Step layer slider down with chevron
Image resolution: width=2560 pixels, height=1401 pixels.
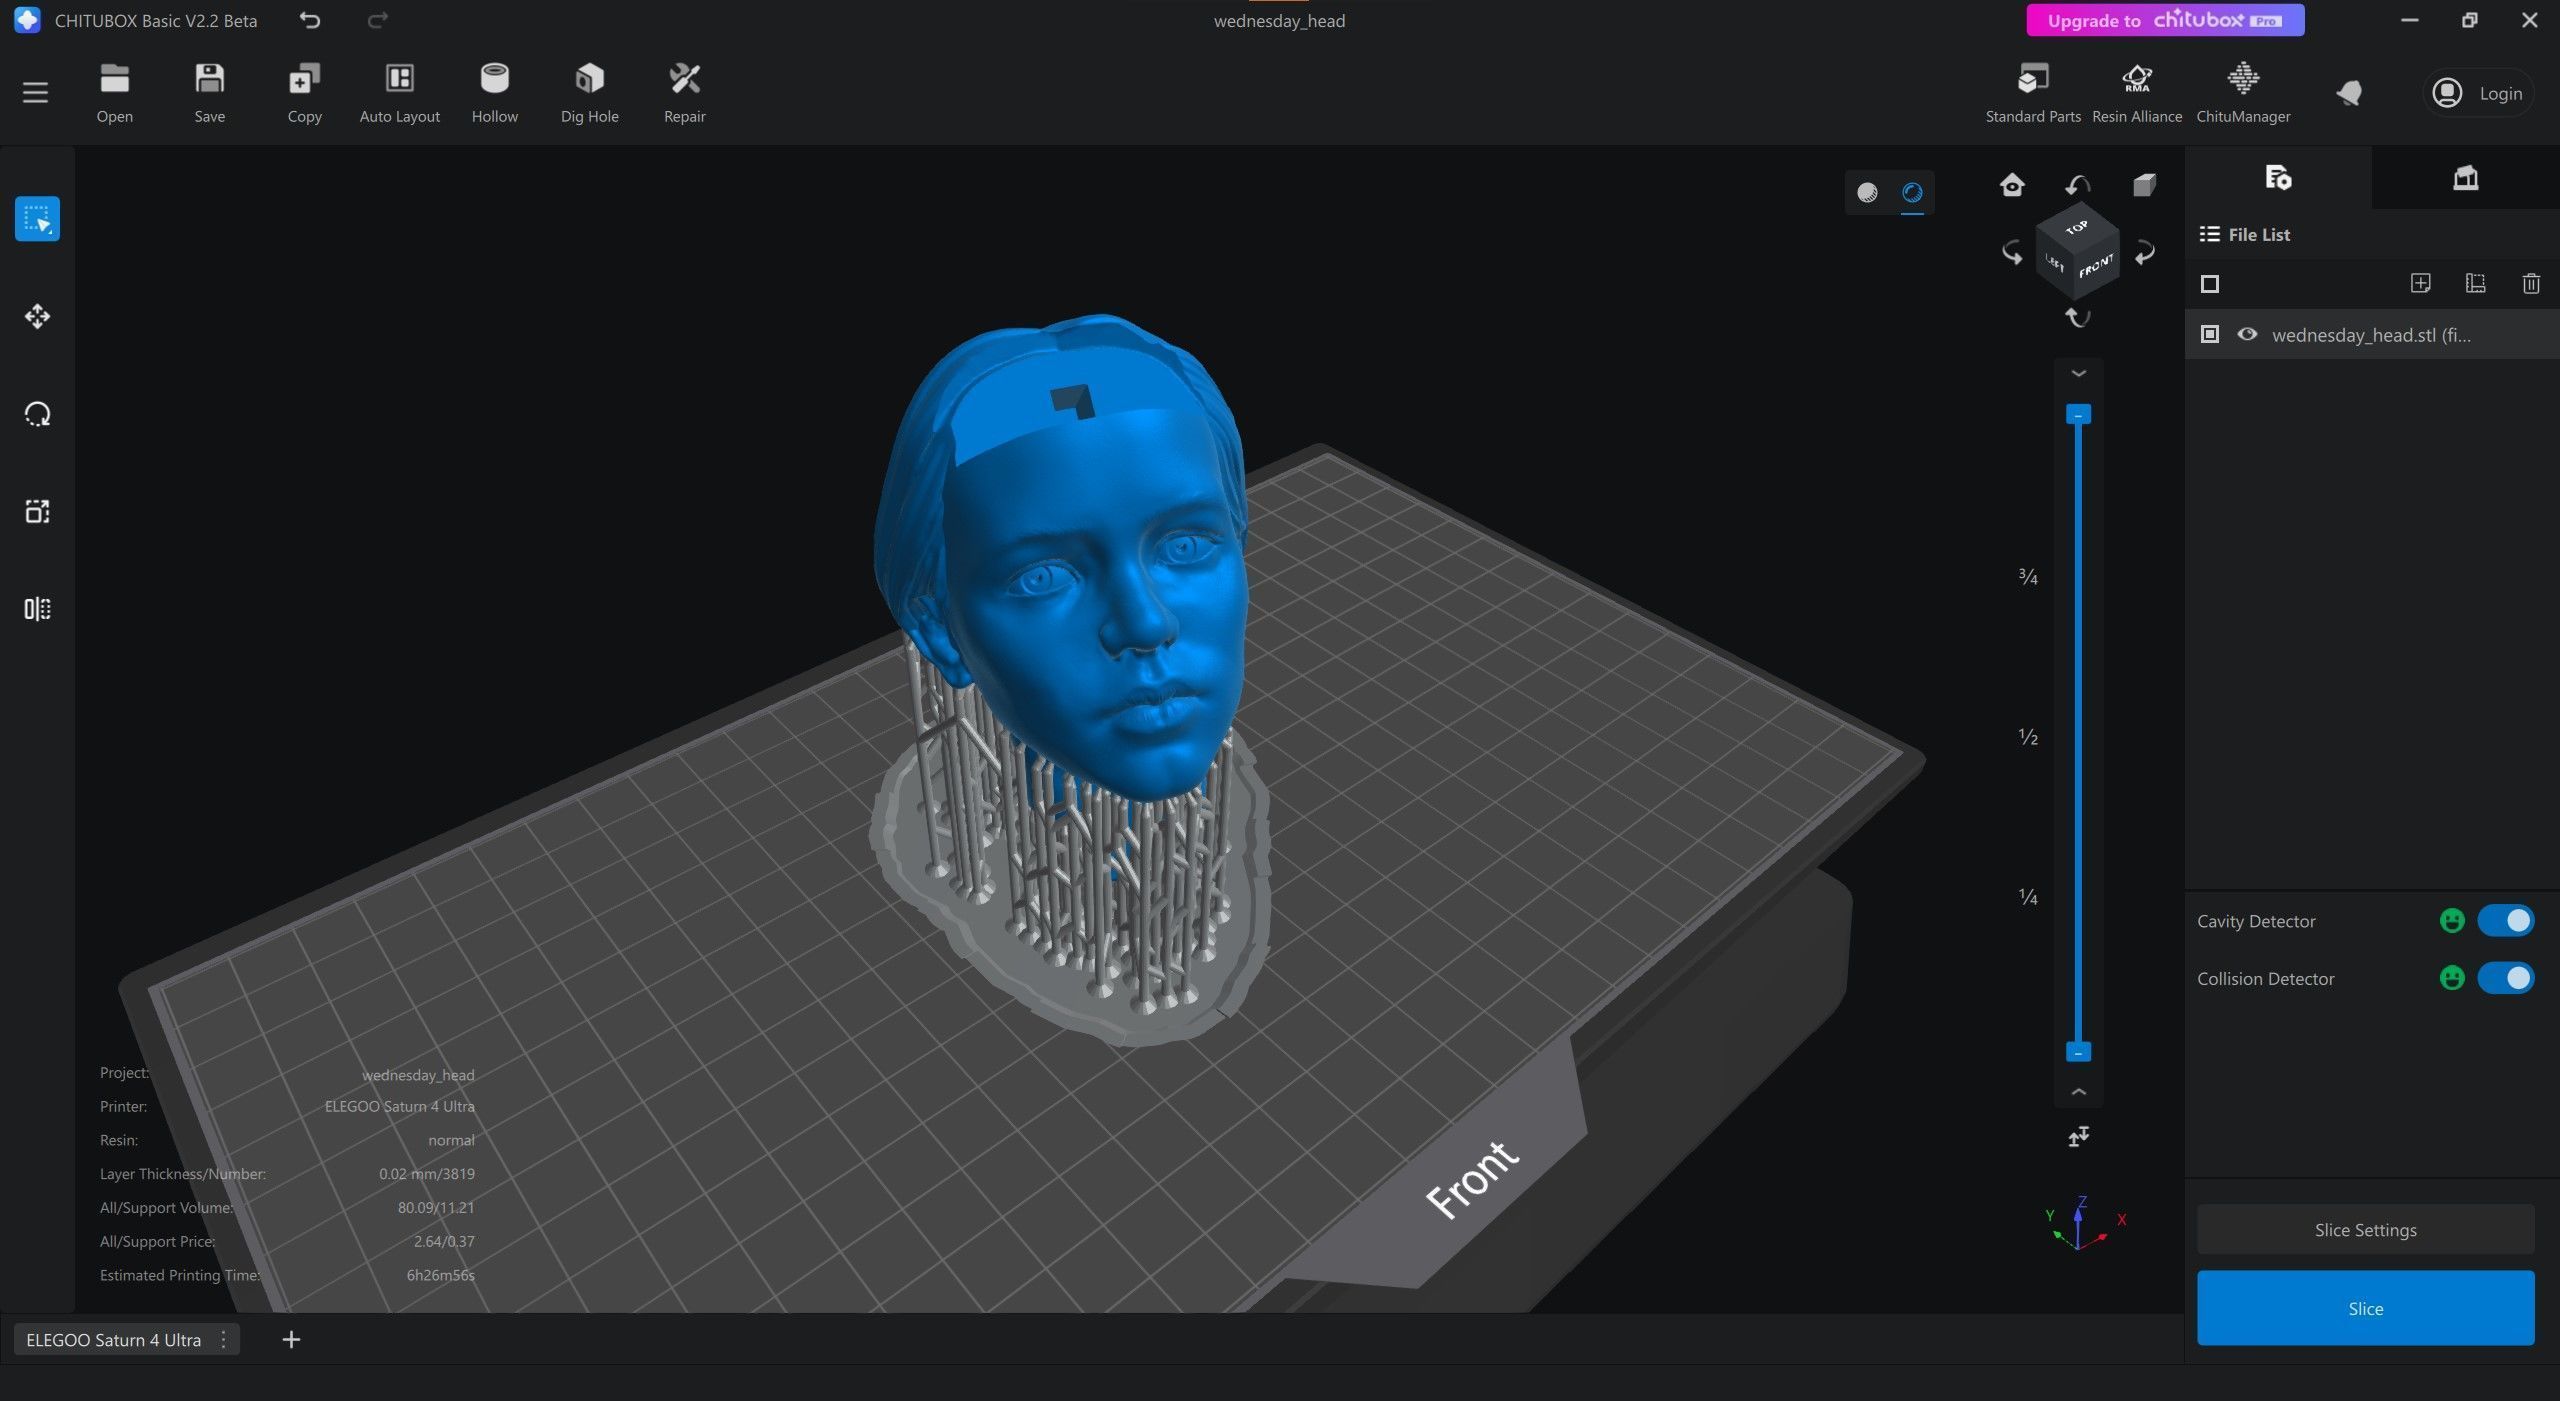2079,373
